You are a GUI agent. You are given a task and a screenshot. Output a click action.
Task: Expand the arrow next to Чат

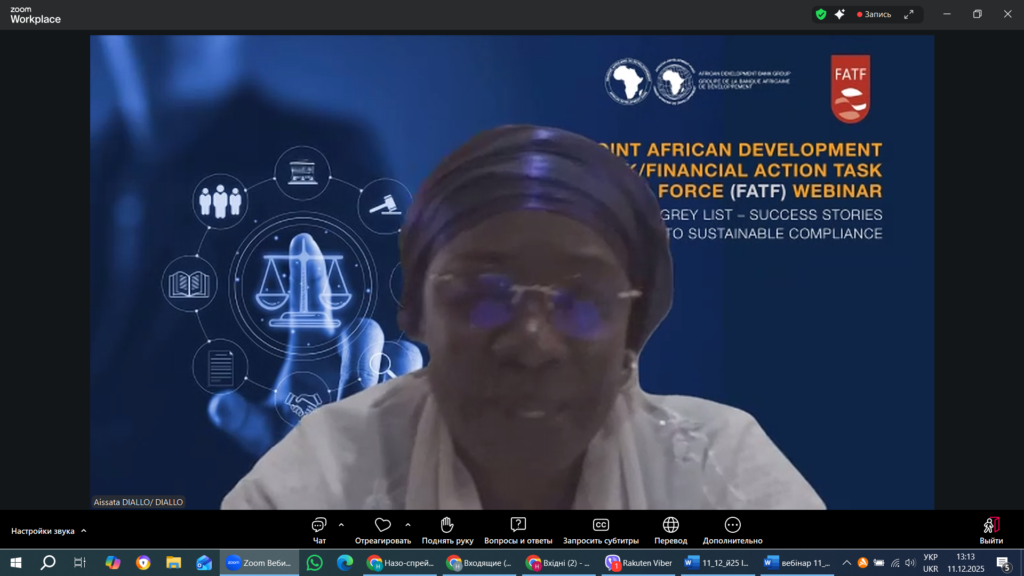(x=341, y=524)
